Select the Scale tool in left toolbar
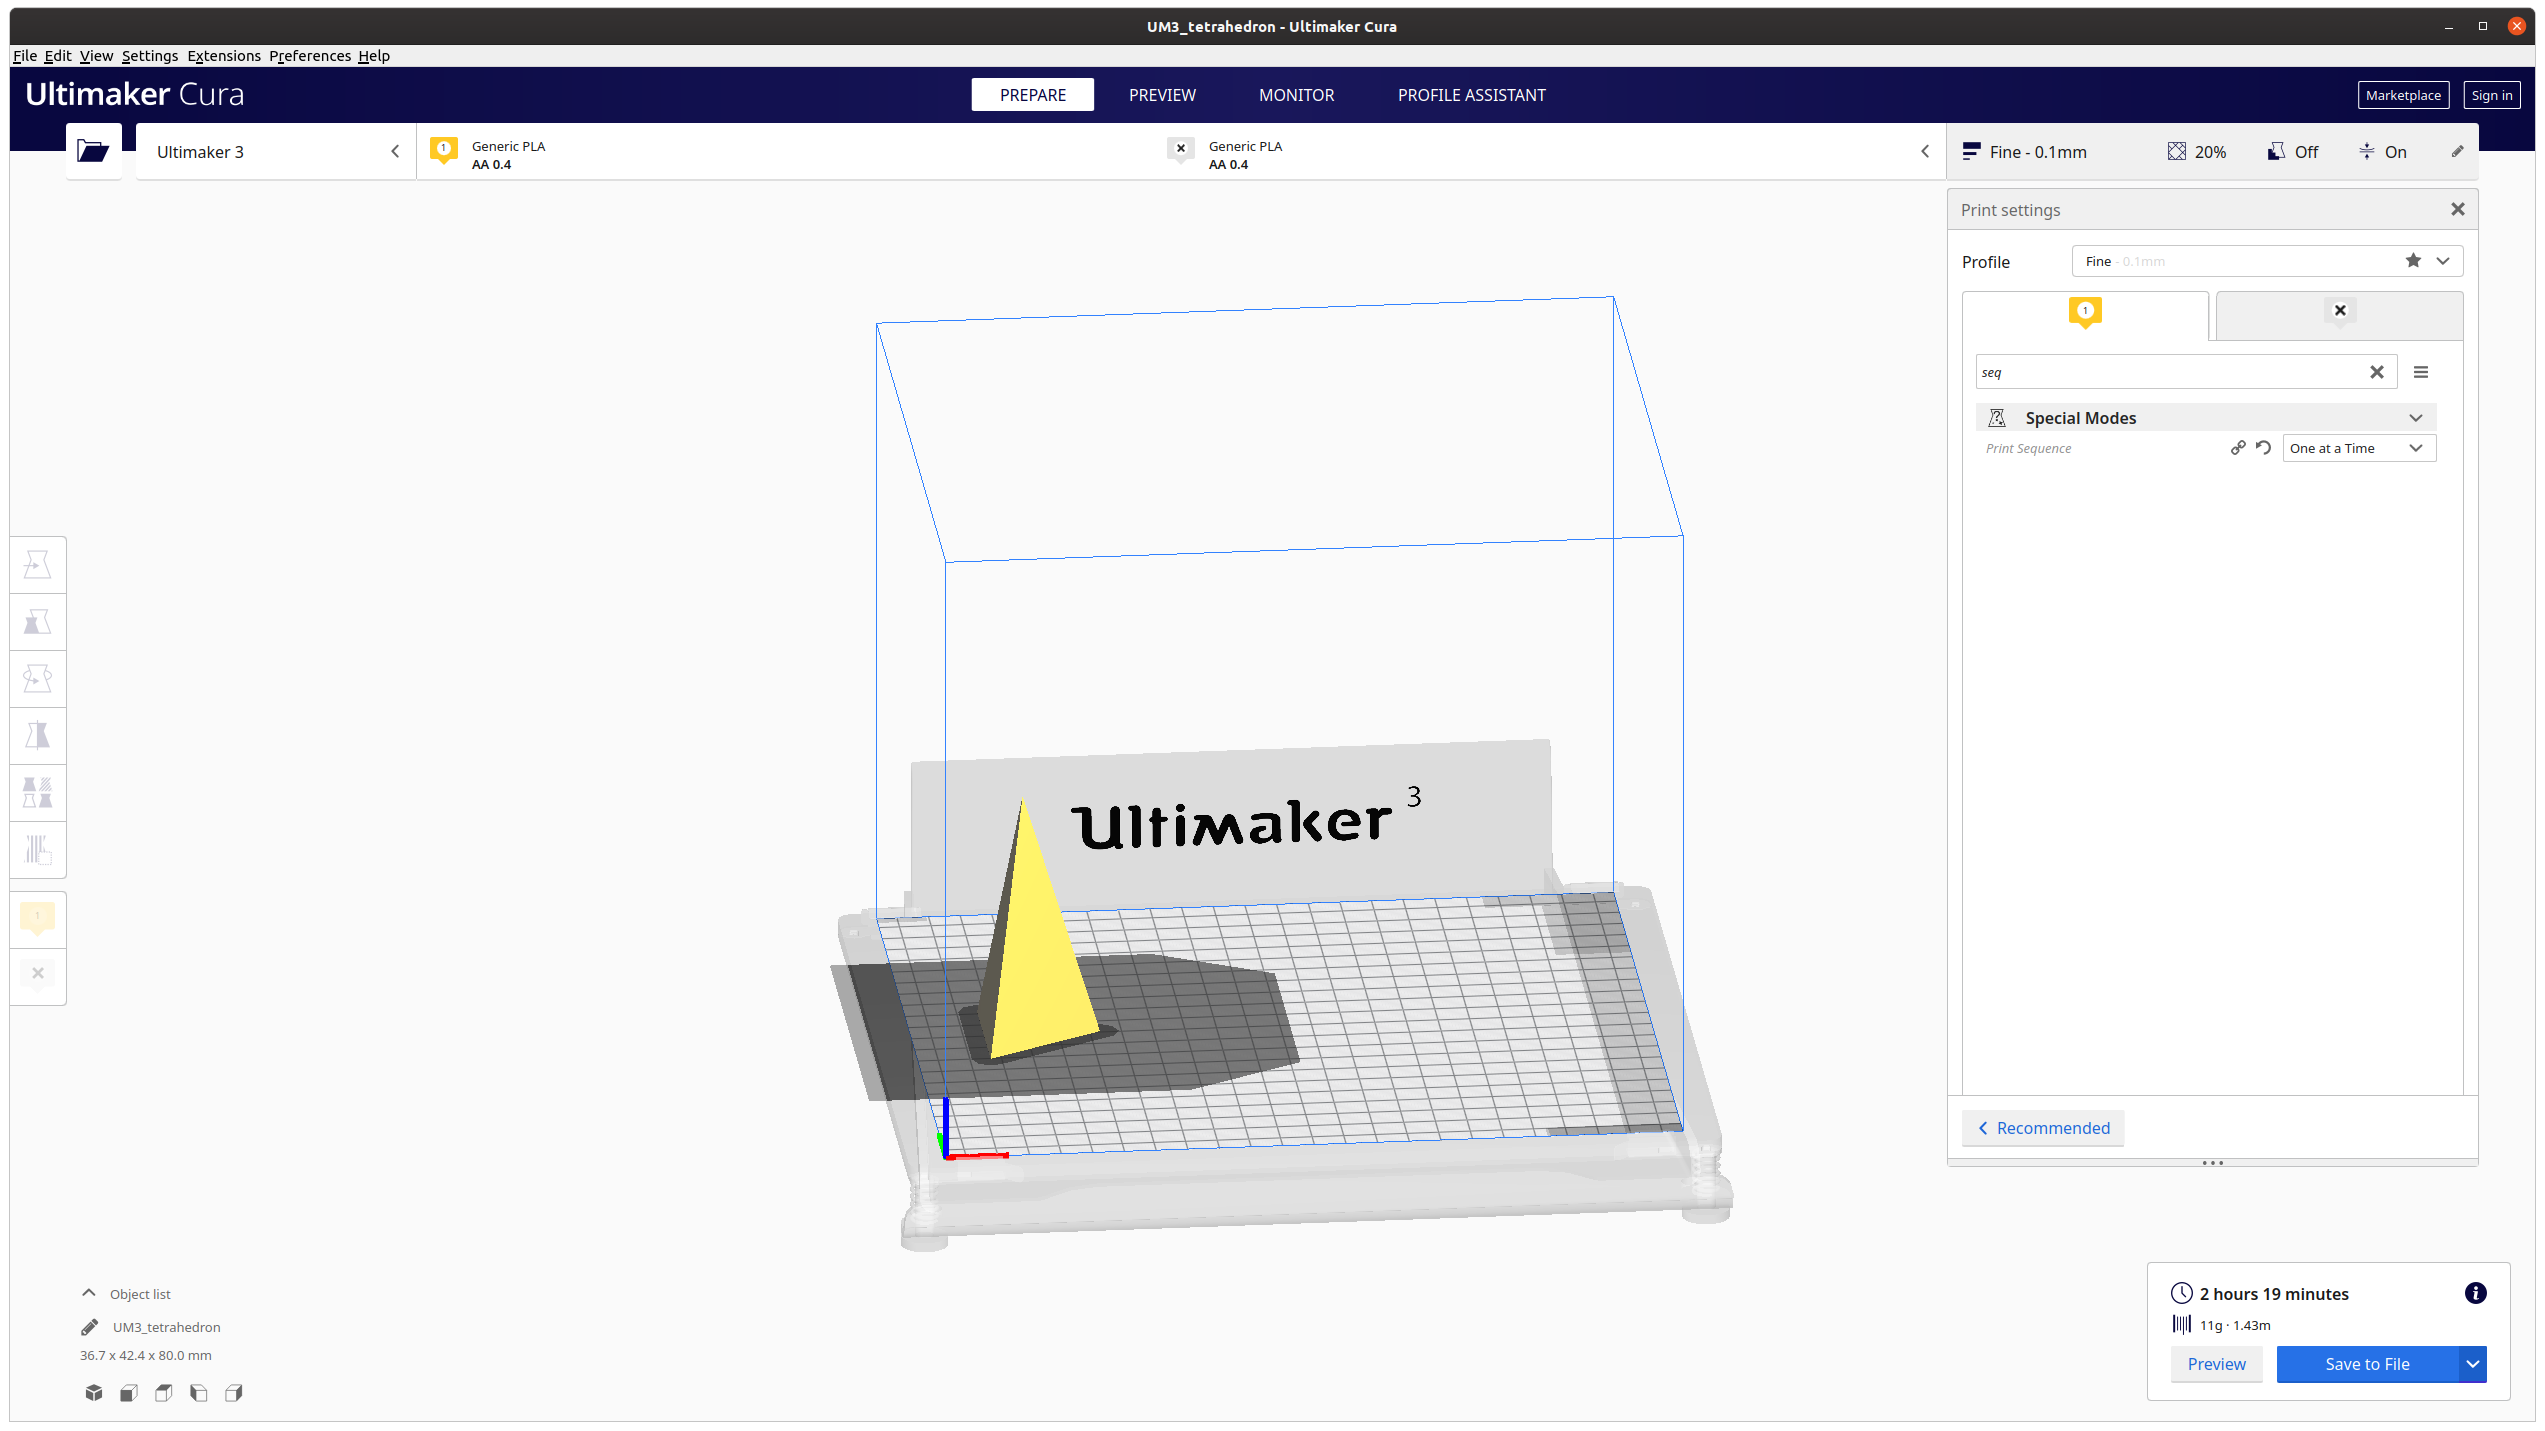The width and height of the screenshot is (2545, 1431). [x=38, y=622]
